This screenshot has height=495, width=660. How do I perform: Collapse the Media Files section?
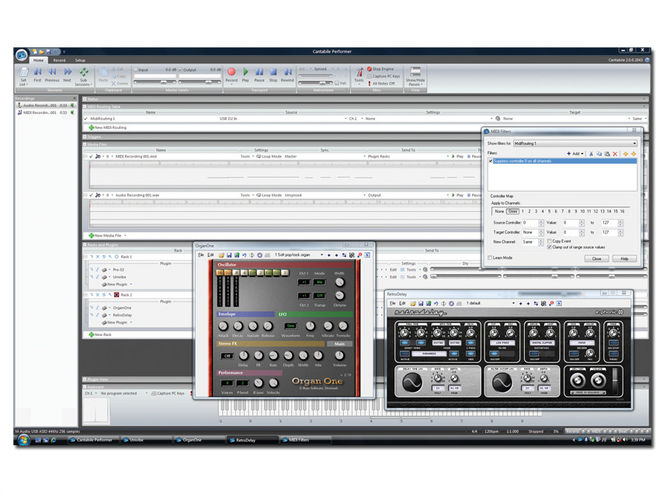coord(85,144)
